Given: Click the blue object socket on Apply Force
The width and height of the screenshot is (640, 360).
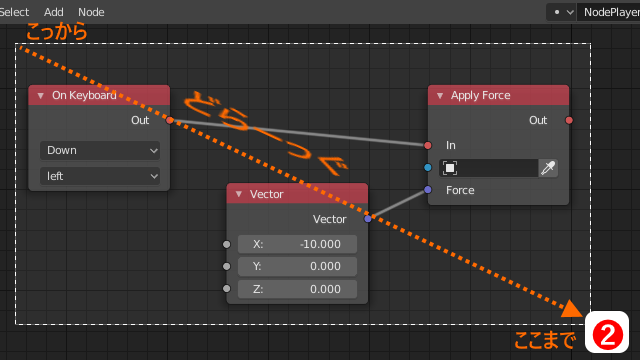Looking at the screenshot, I should 428,167.
